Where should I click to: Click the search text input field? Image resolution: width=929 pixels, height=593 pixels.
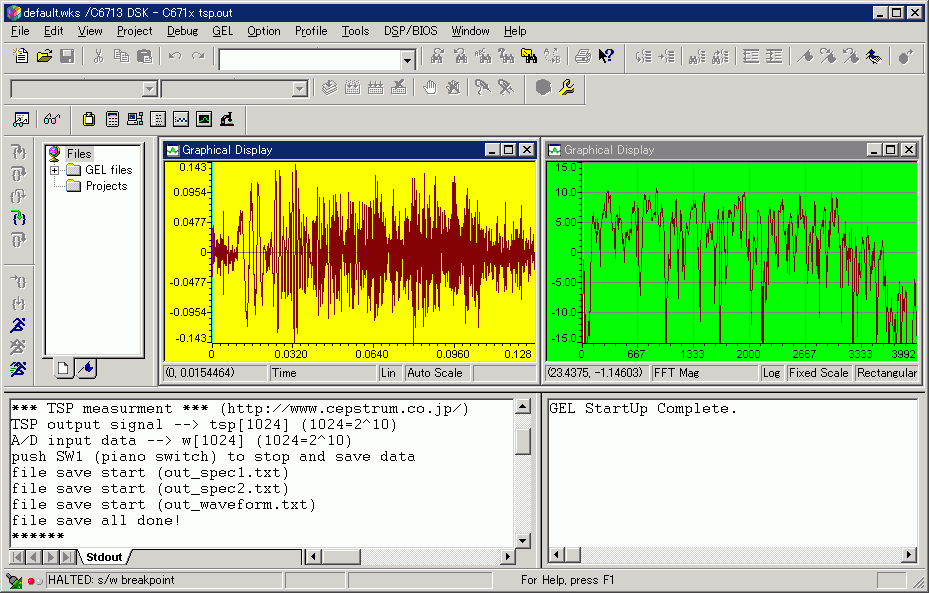(x=310, y=60)
